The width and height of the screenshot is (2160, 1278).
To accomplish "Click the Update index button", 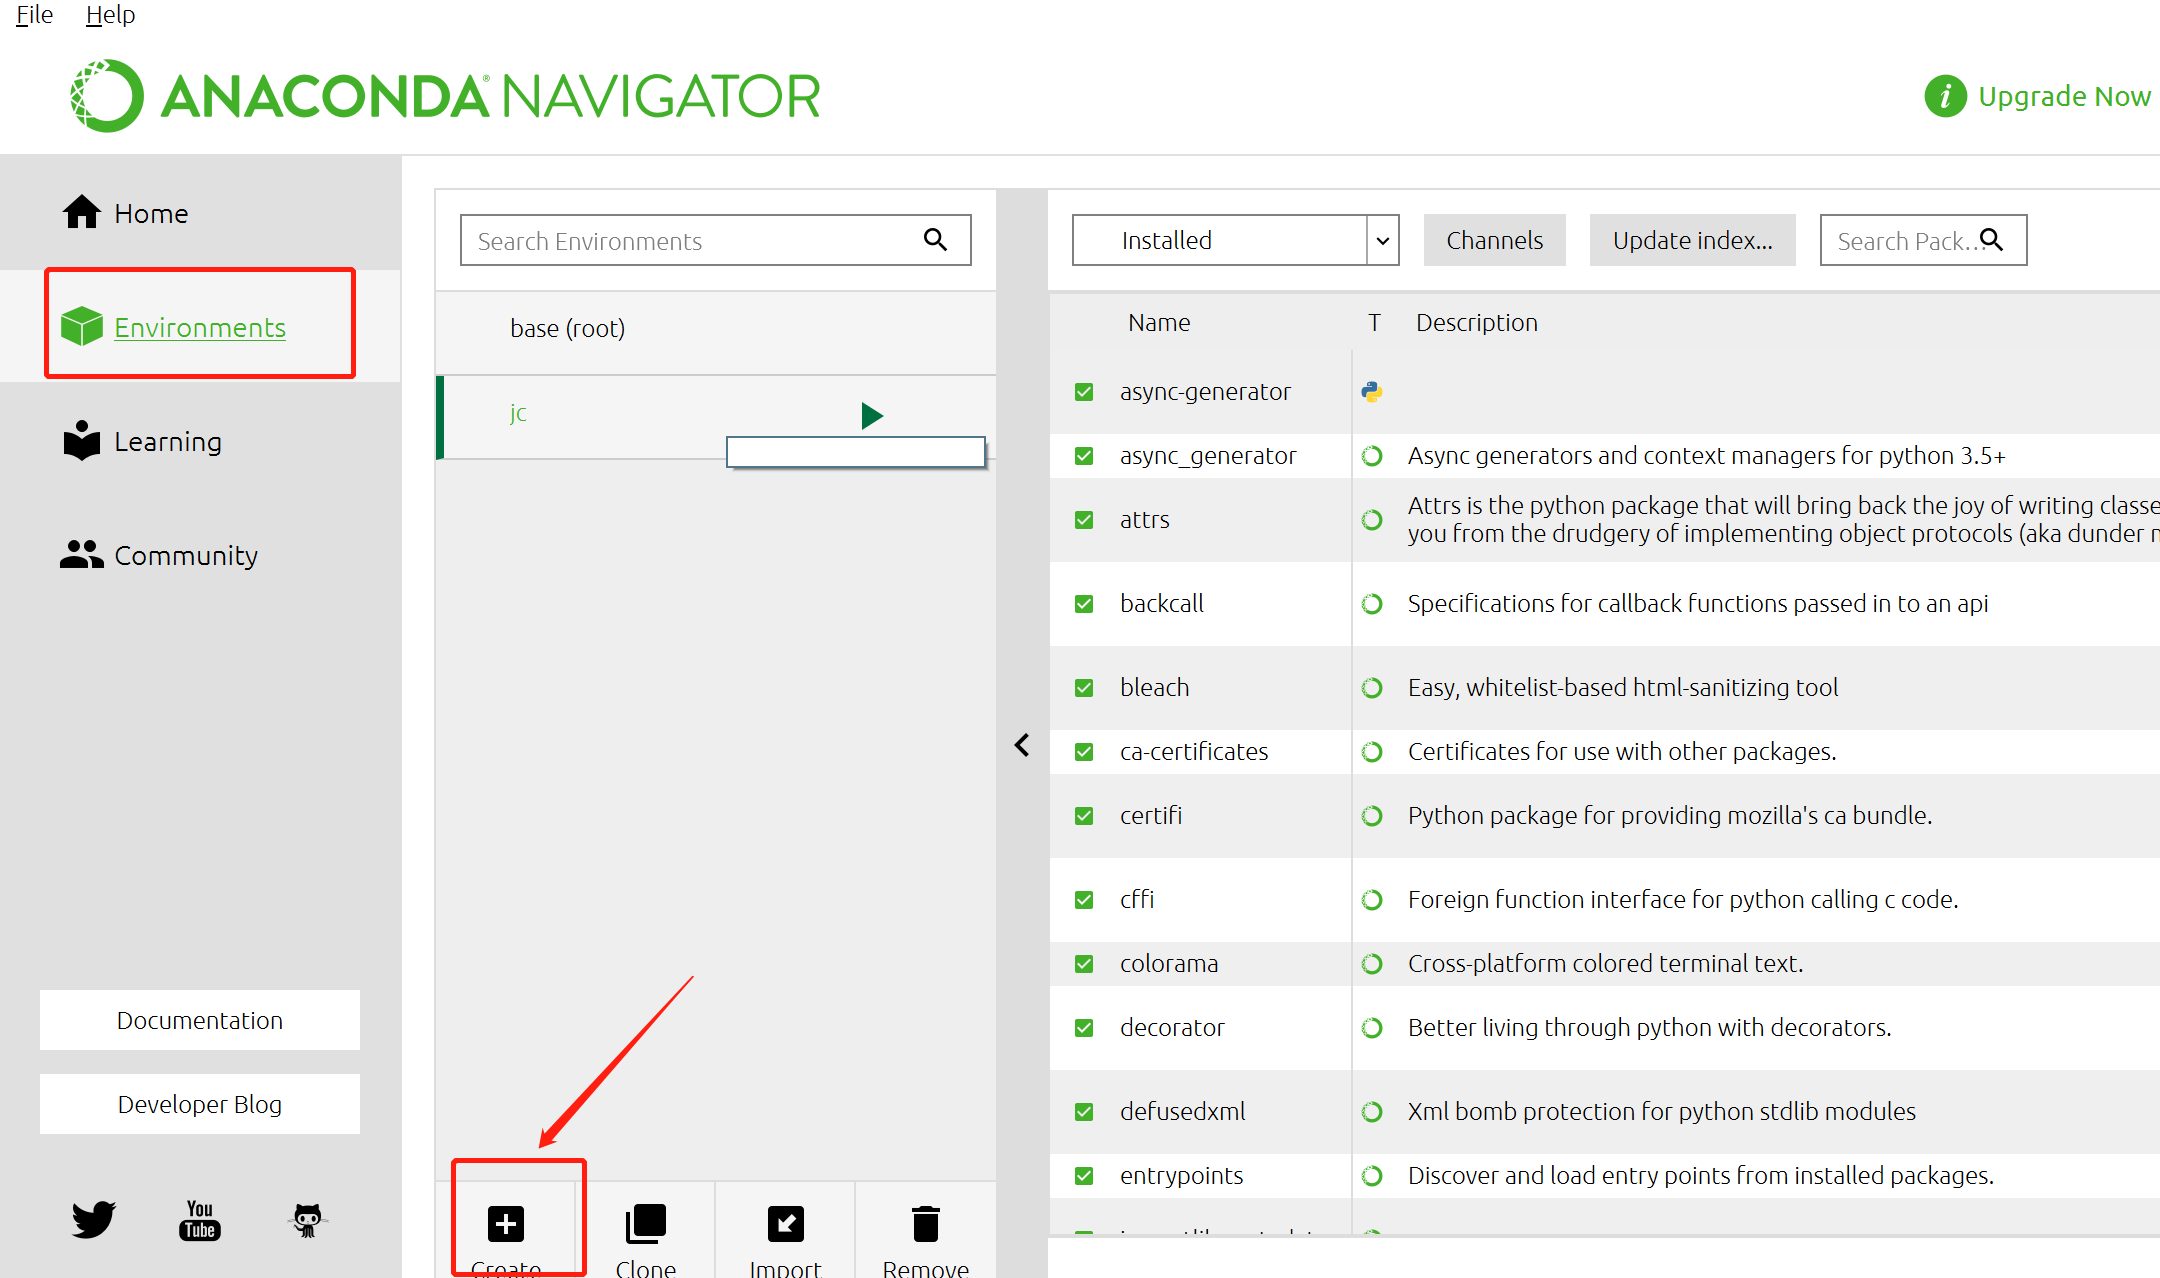I will coord(1692,240).
